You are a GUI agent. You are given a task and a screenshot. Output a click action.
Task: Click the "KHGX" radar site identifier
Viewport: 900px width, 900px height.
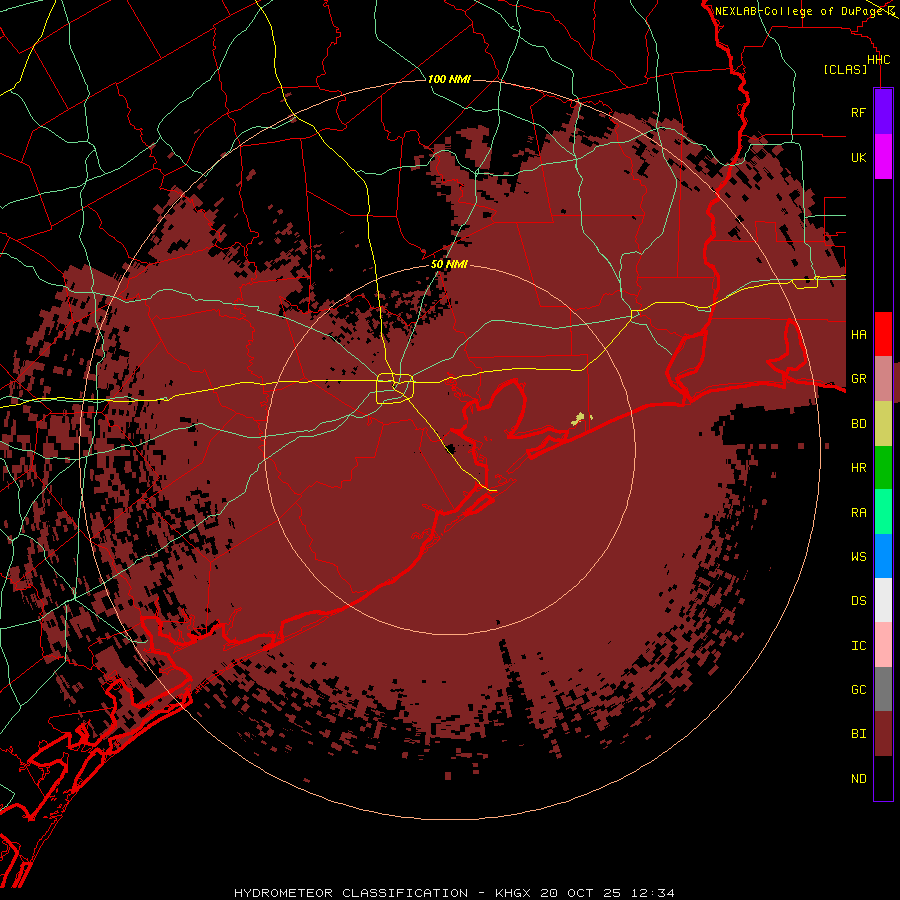point(516,893)
